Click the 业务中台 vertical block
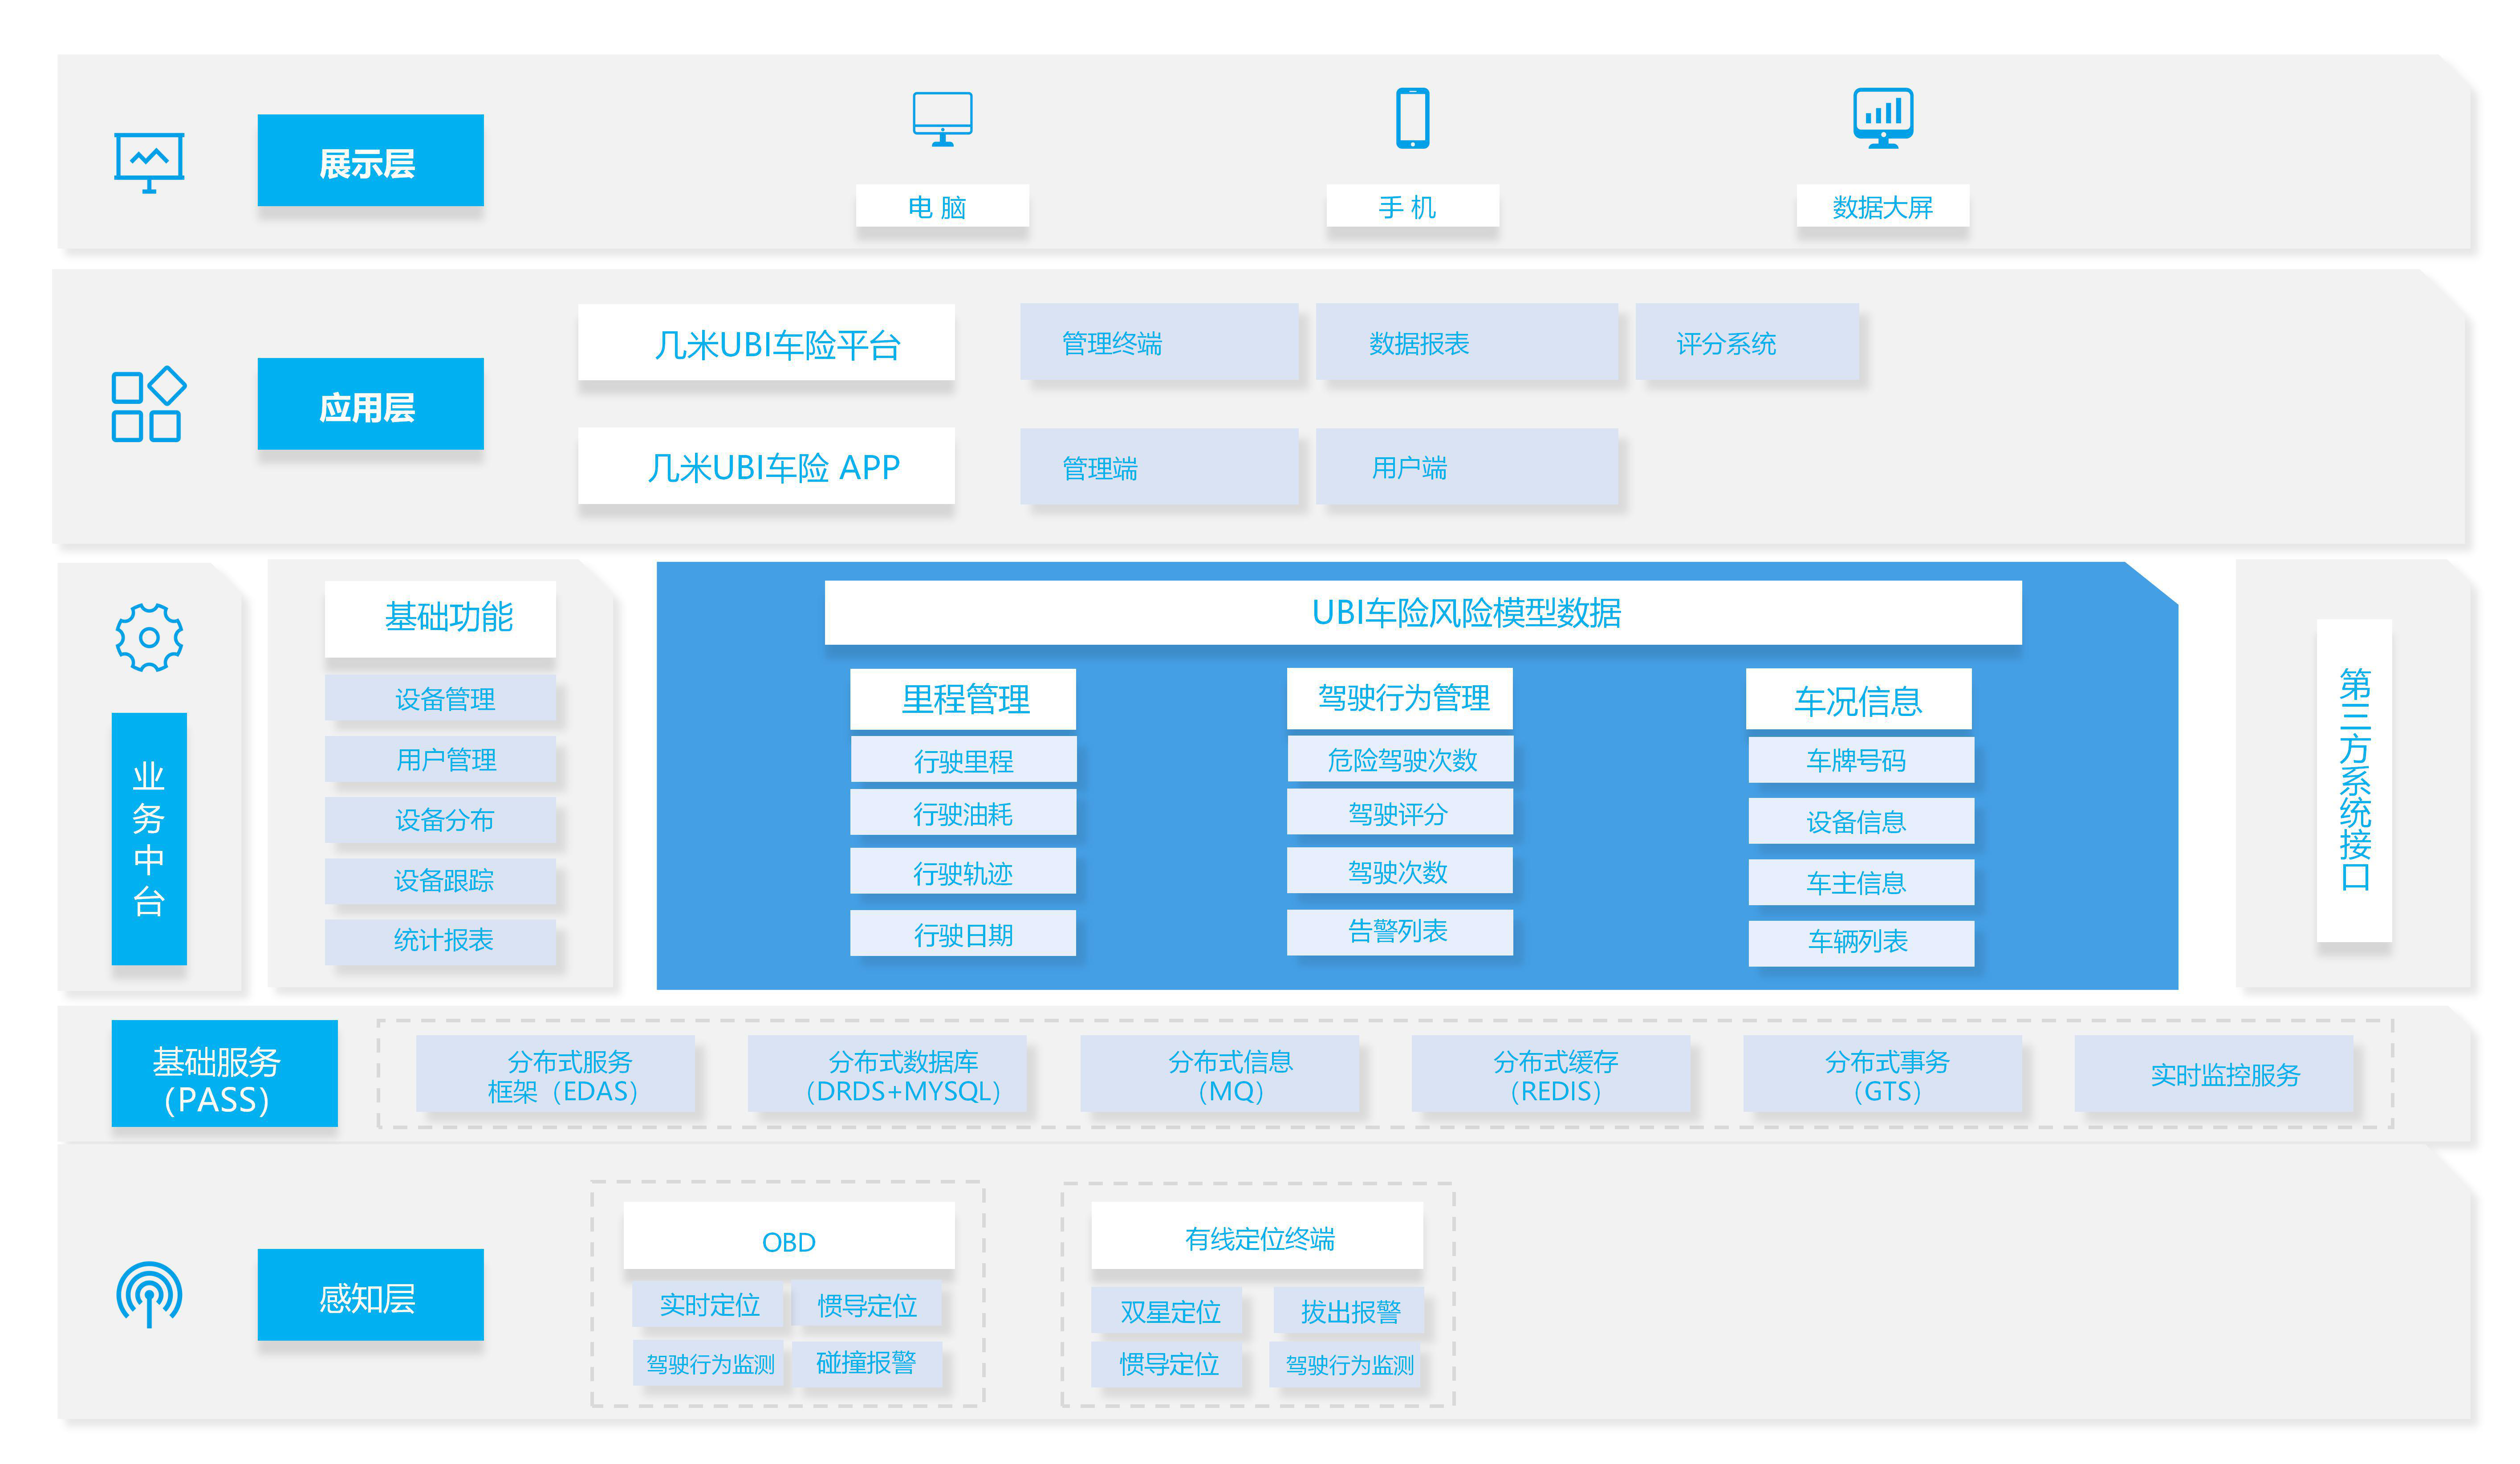The image size is (2520, 1464). pyautogui.click(x=149, y=838)
